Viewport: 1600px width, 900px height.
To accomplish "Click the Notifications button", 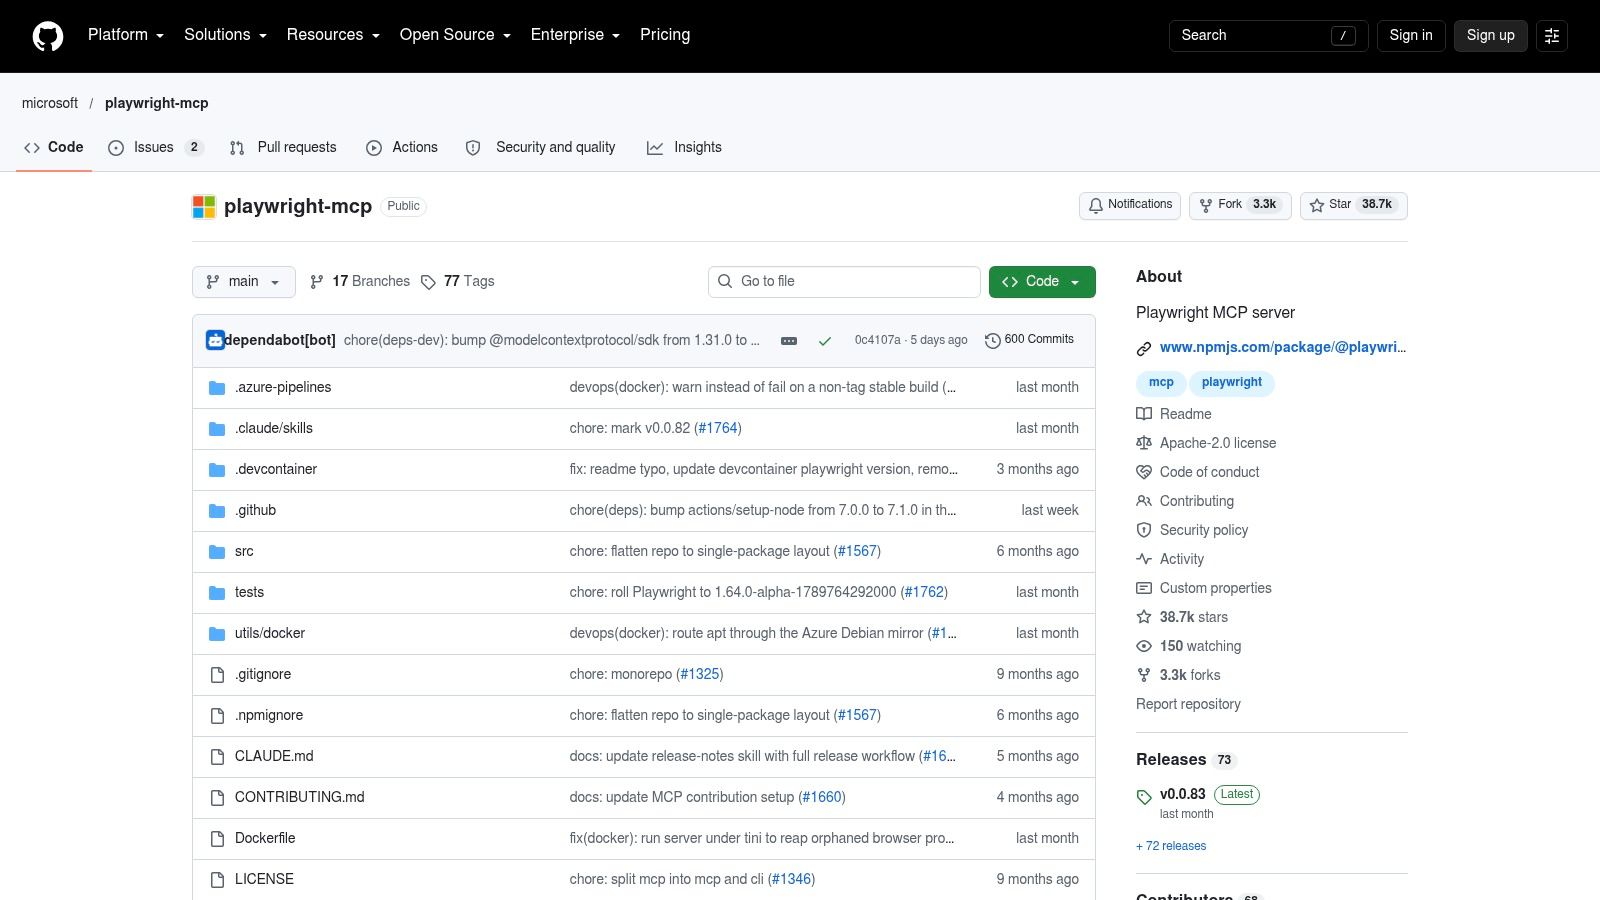I will point(1130,205).
